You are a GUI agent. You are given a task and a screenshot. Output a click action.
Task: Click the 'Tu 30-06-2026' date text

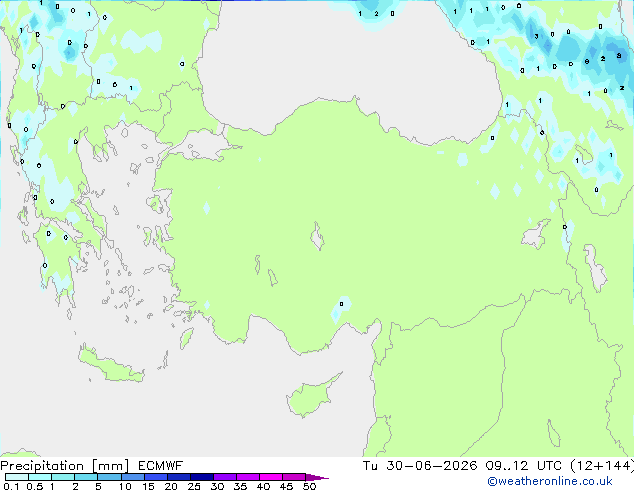click(x=420, y=466)
